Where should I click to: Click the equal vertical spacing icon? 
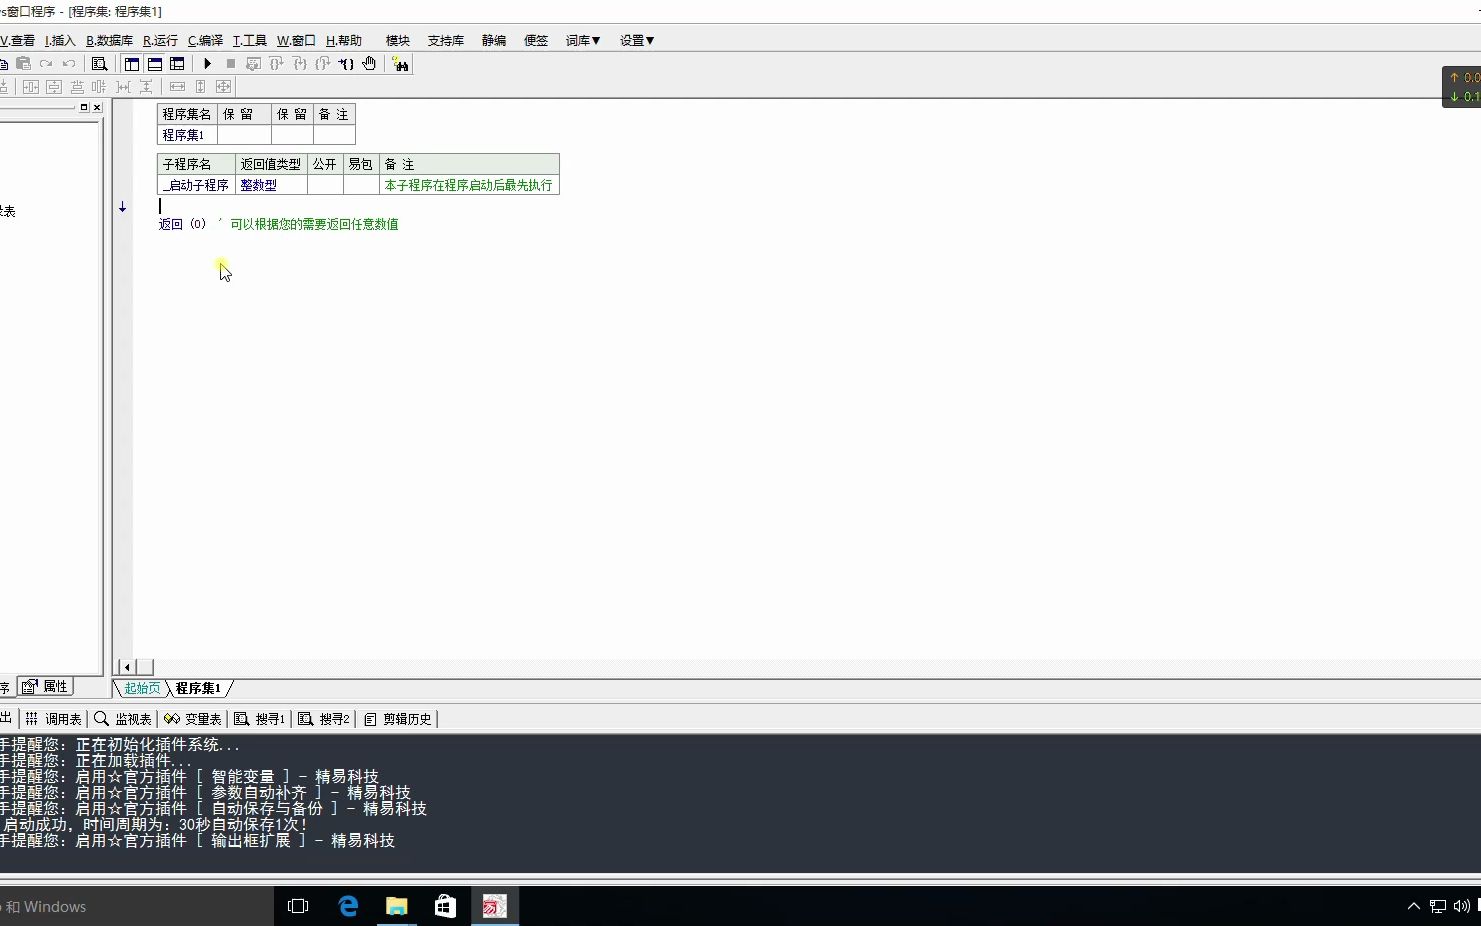tap(146, 87)
